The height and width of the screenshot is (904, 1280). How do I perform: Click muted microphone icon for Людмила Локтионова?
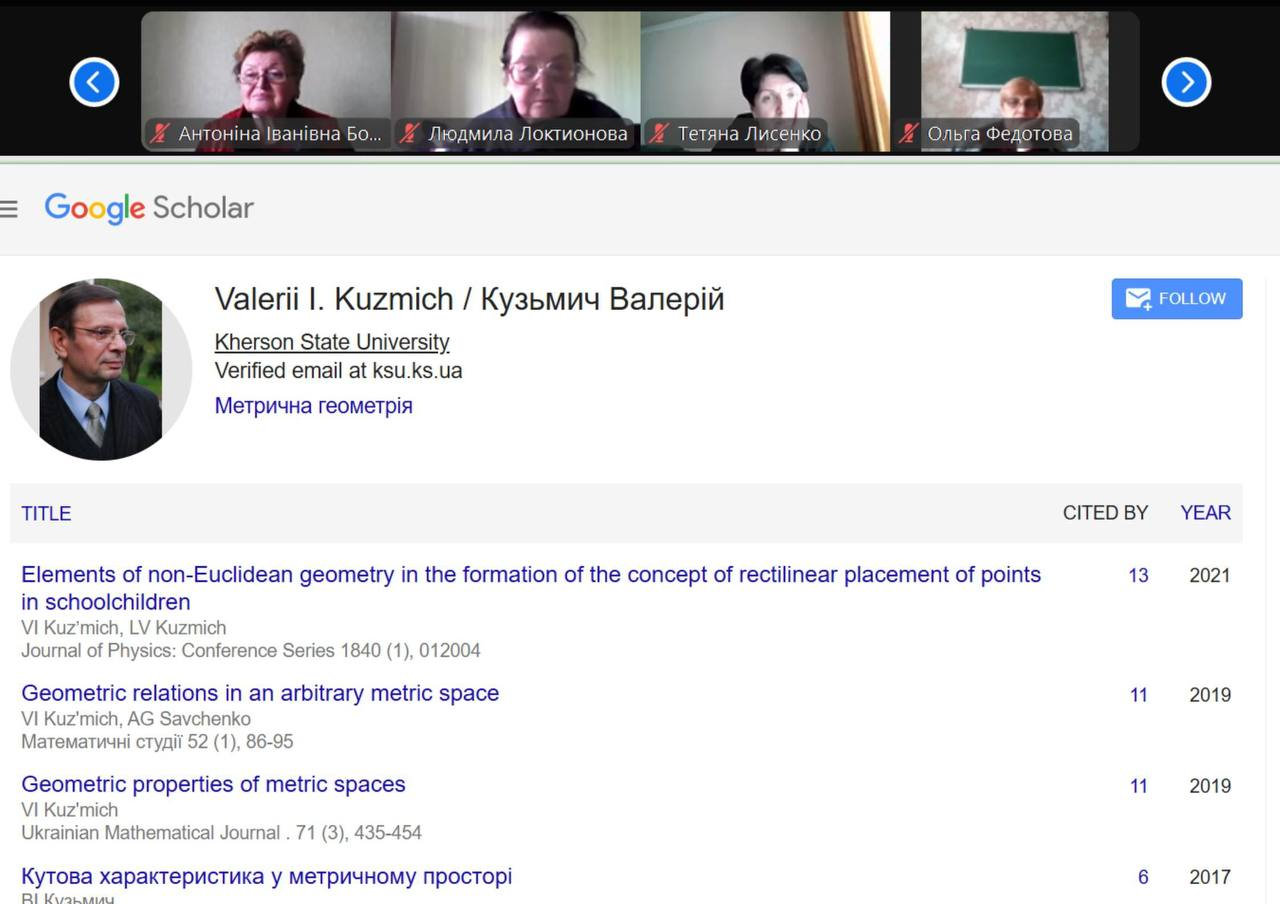(x=408, y=133)
